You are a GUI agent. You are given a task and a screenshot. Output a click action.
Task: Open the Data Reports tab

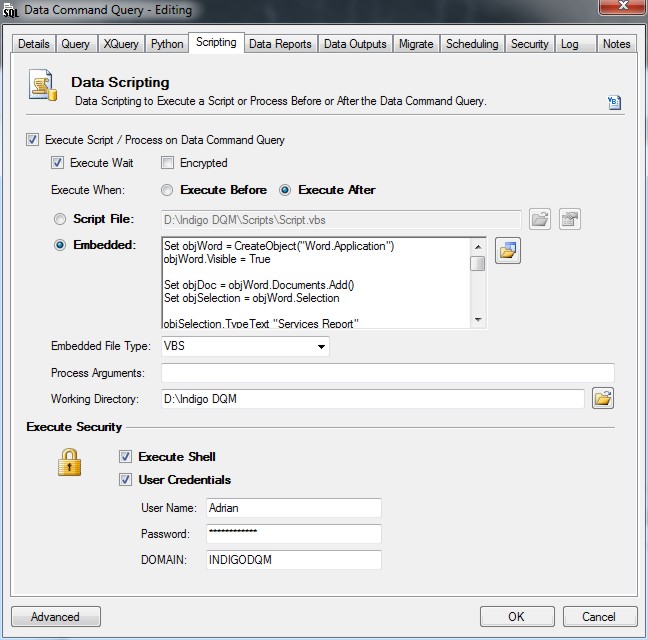coord(280,44)
